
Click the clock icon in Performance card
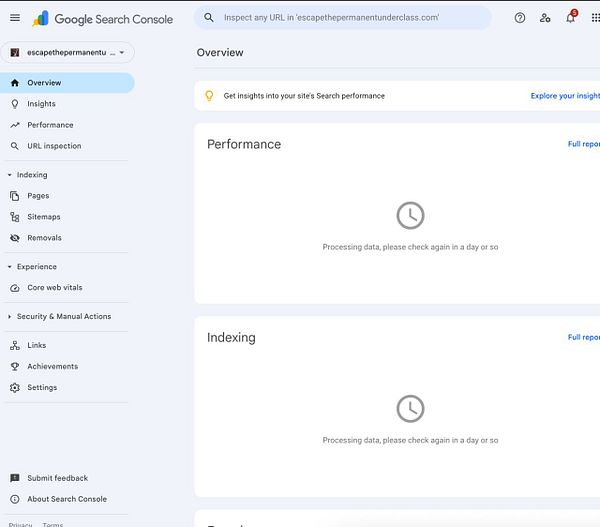[410, 215]
